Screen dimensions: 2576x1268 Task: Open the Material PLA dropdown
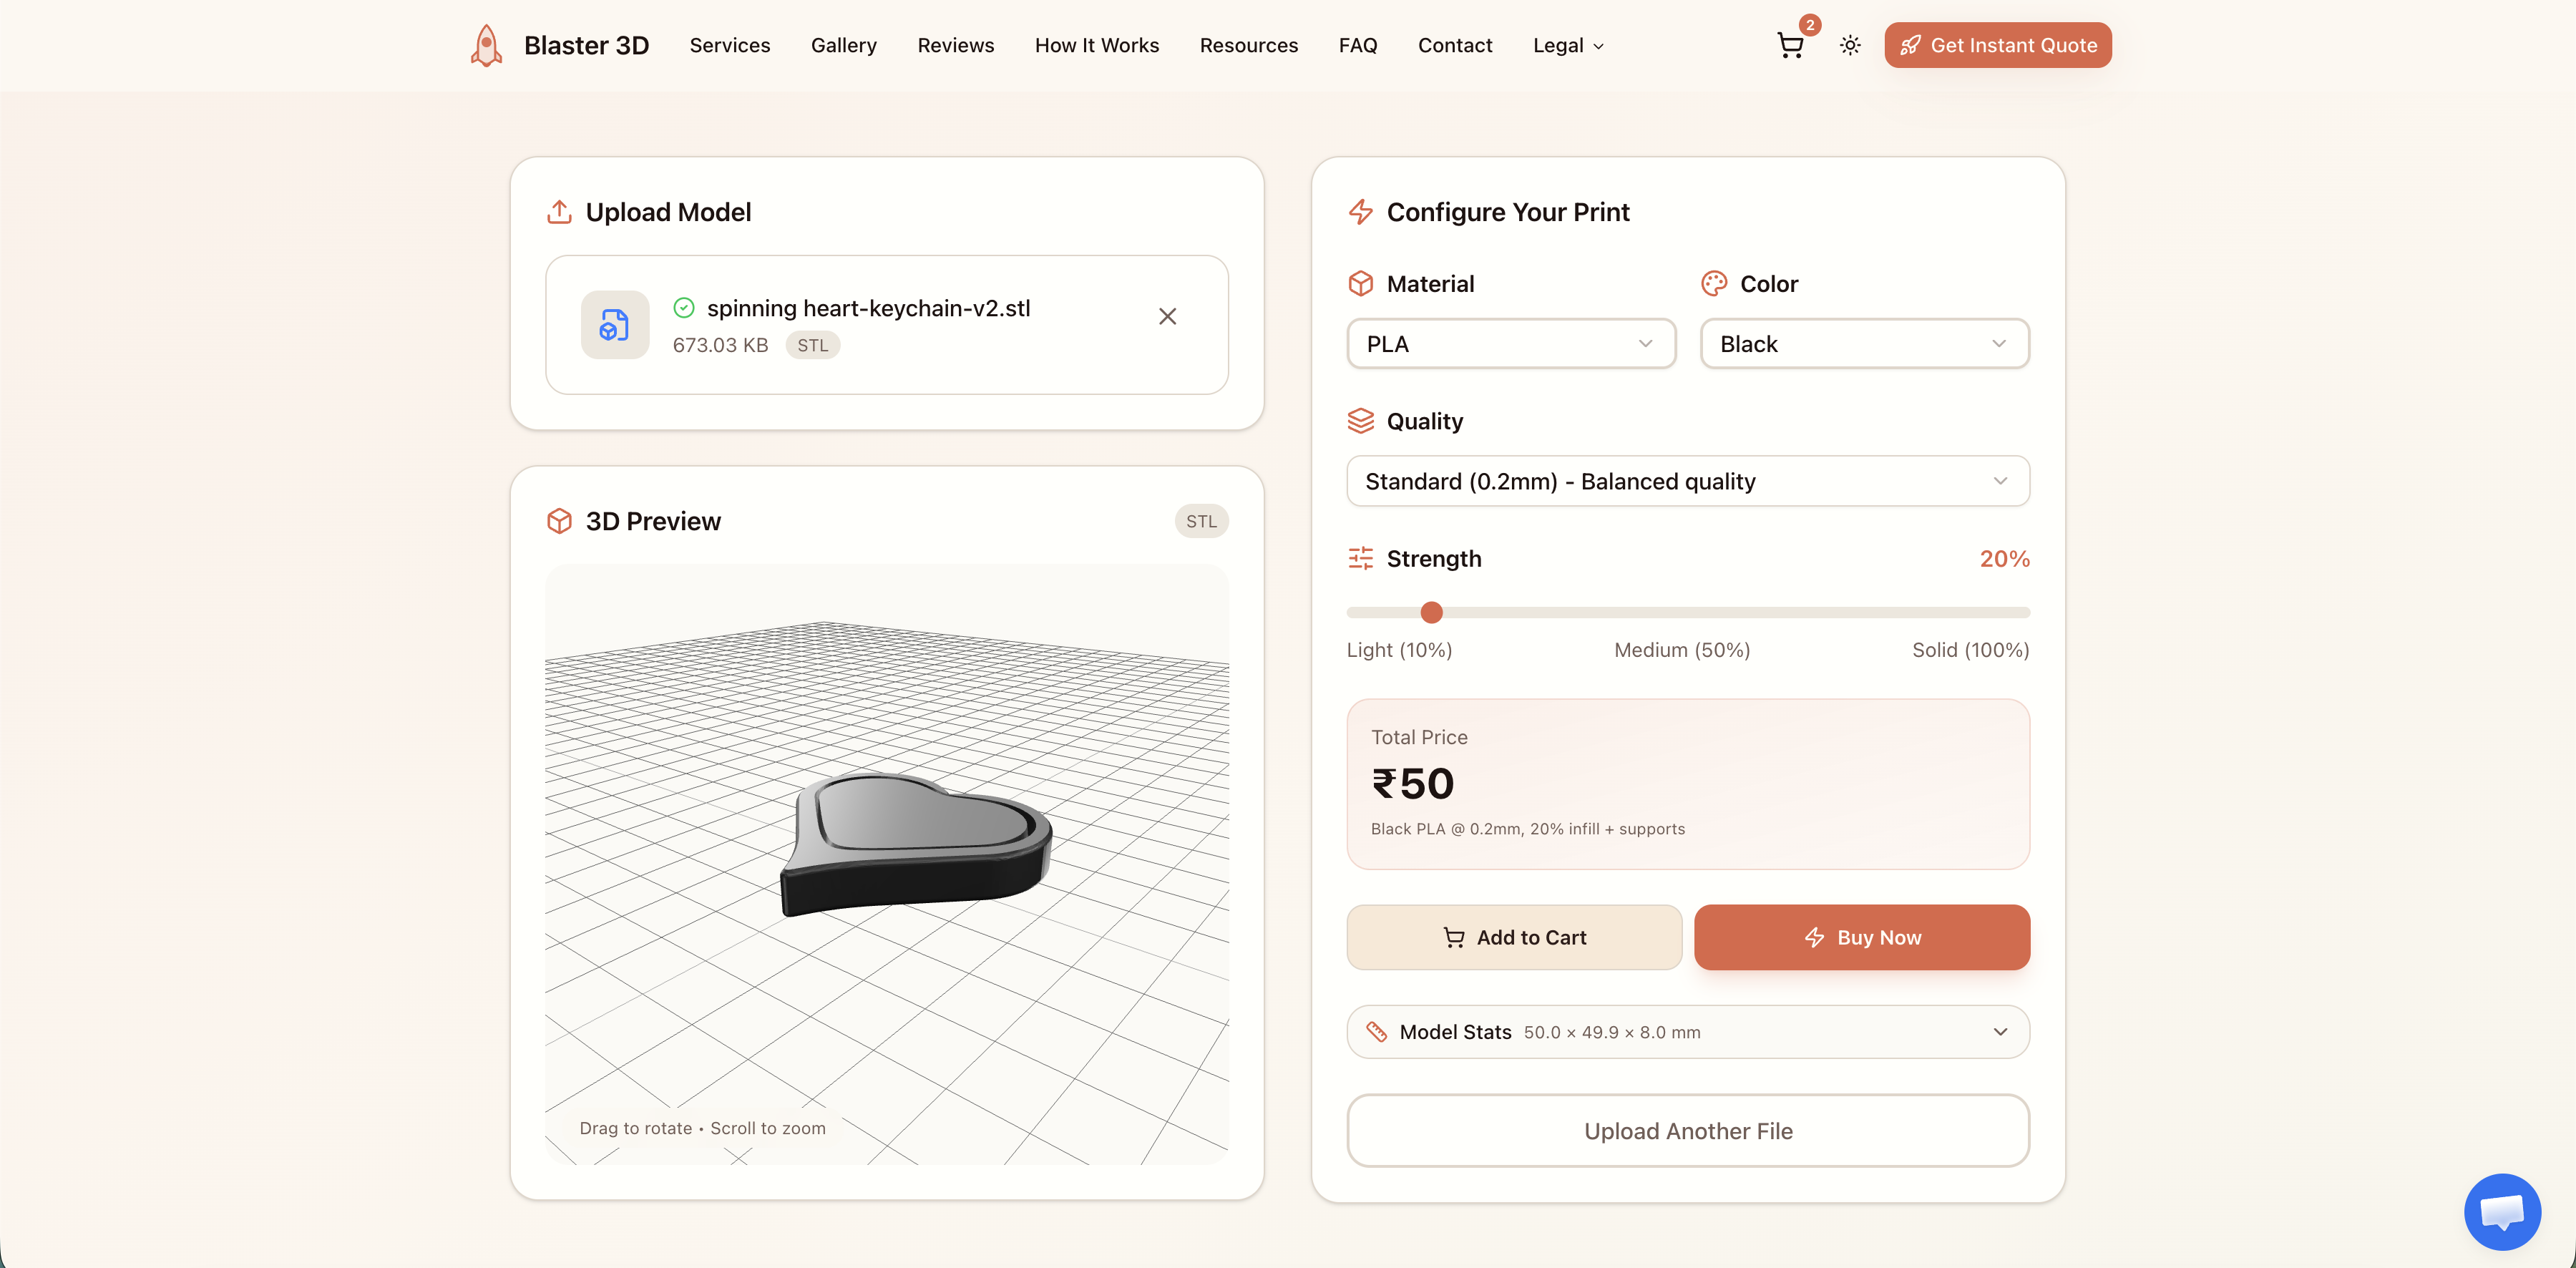[1510, 344]
